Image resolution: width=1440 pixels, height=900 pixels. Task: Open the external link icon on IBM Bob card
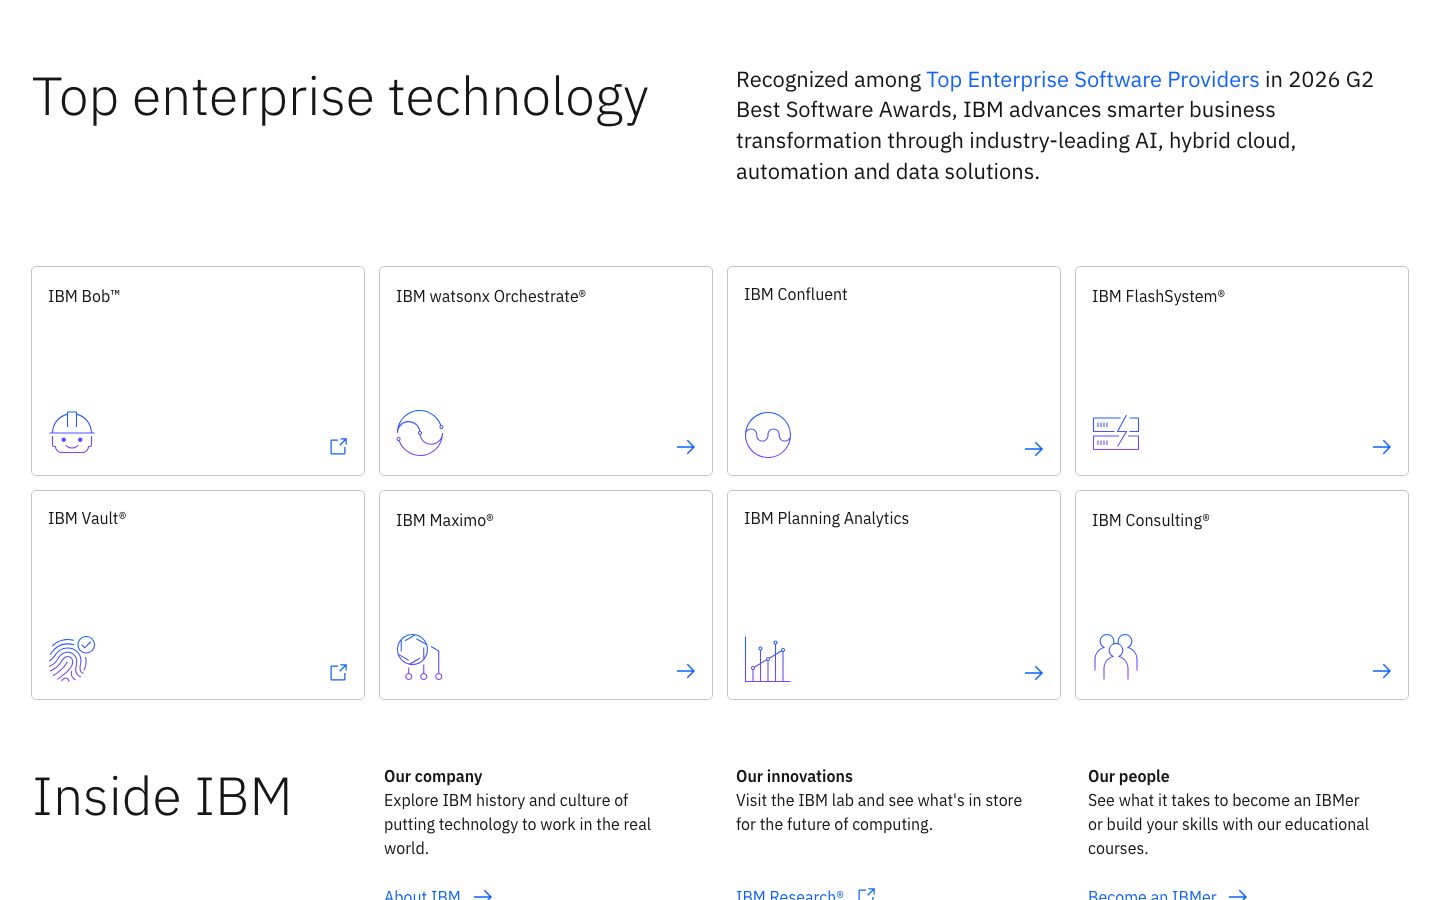coord(339,446)
